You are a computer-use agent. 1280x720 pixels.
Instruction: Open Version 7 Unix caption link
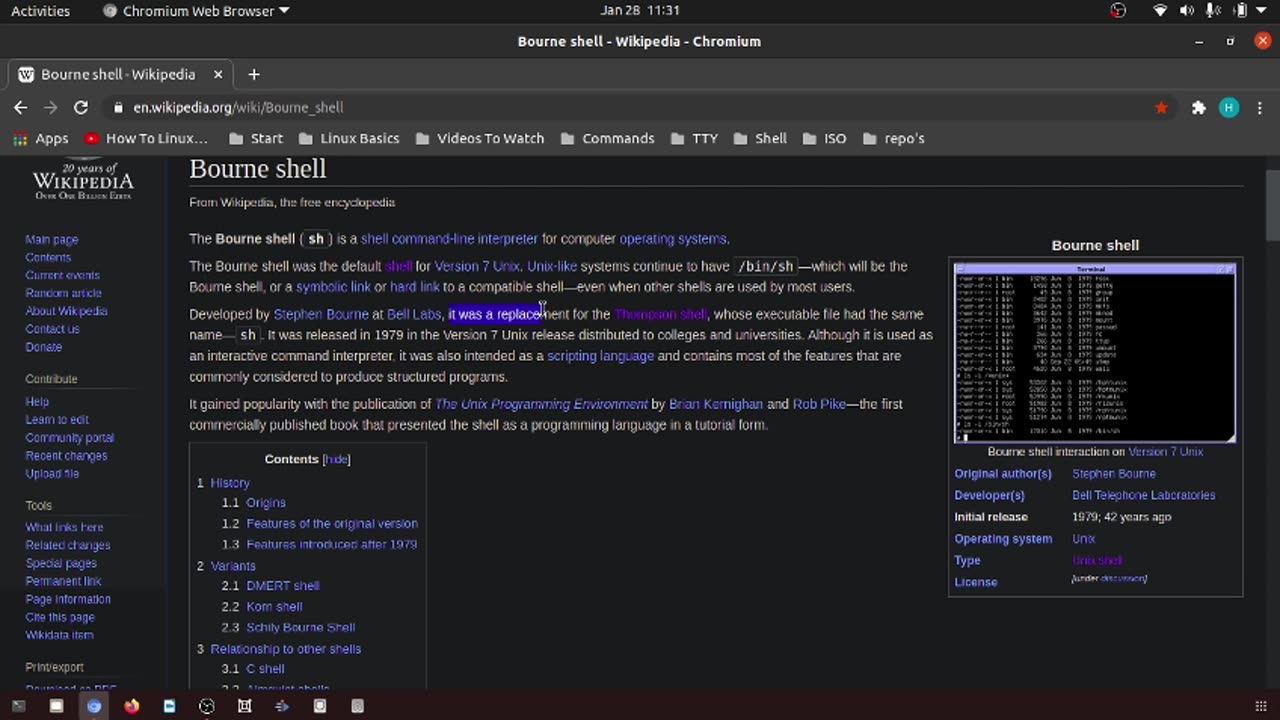(1165, 452)
